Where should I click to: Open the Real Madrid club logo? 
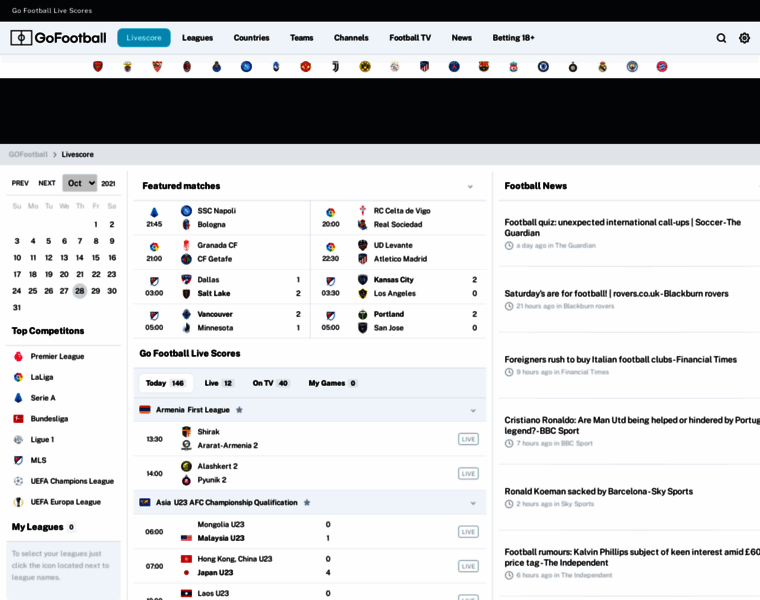[x=602, y=66]
